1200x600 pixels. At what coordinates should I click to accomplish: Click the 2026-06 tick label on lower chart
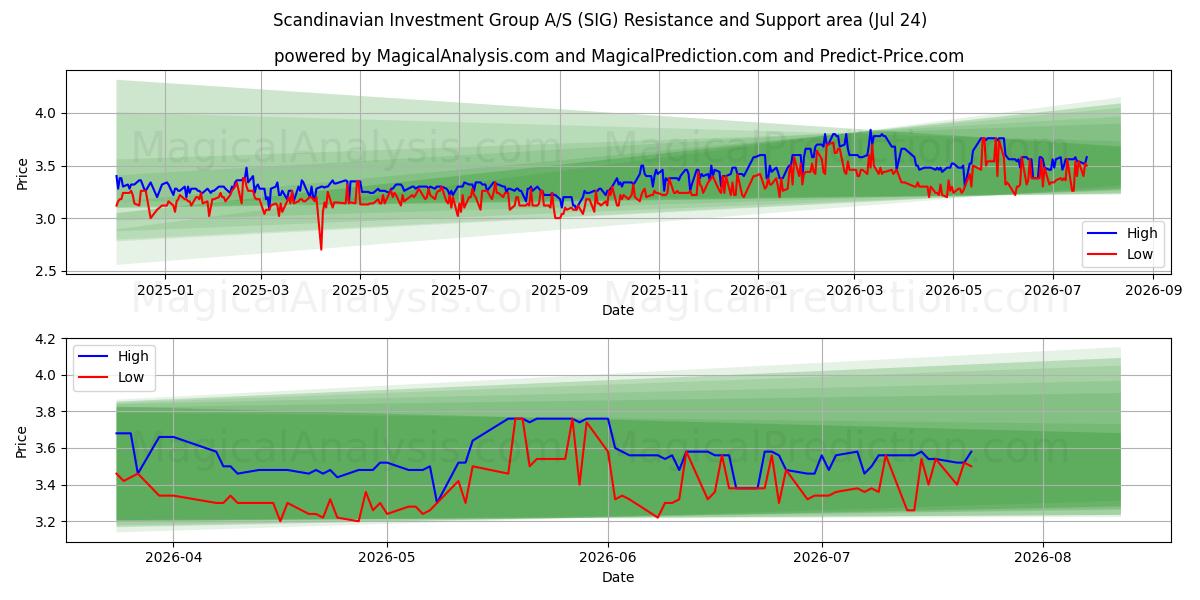click(x=608, y=557)
